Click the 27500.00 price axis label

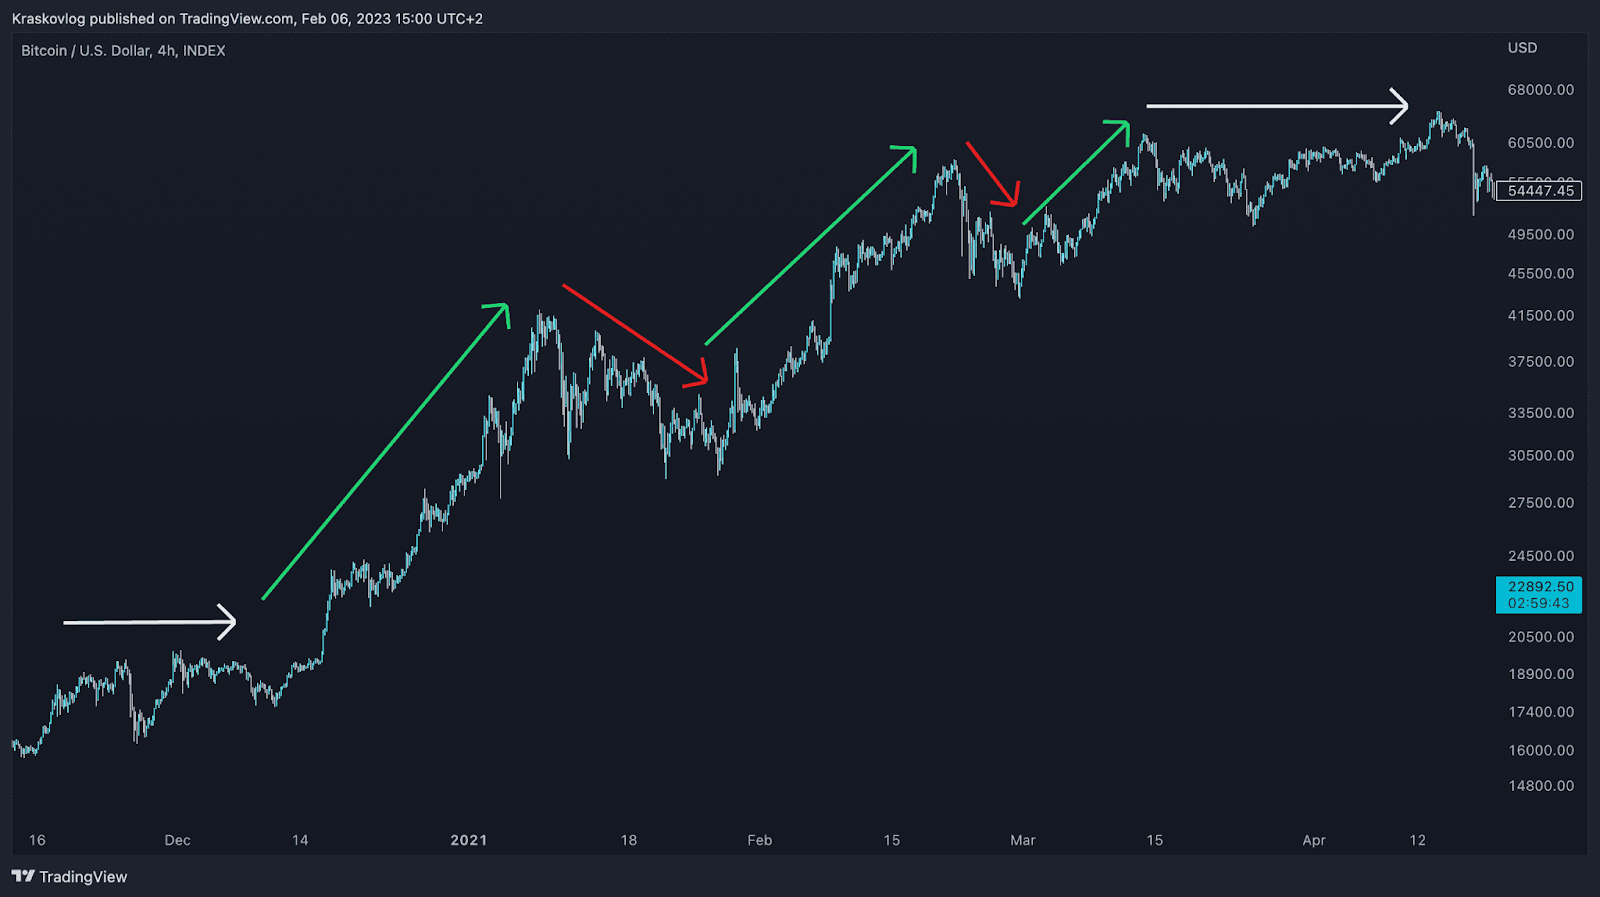tap(1540, 503)
